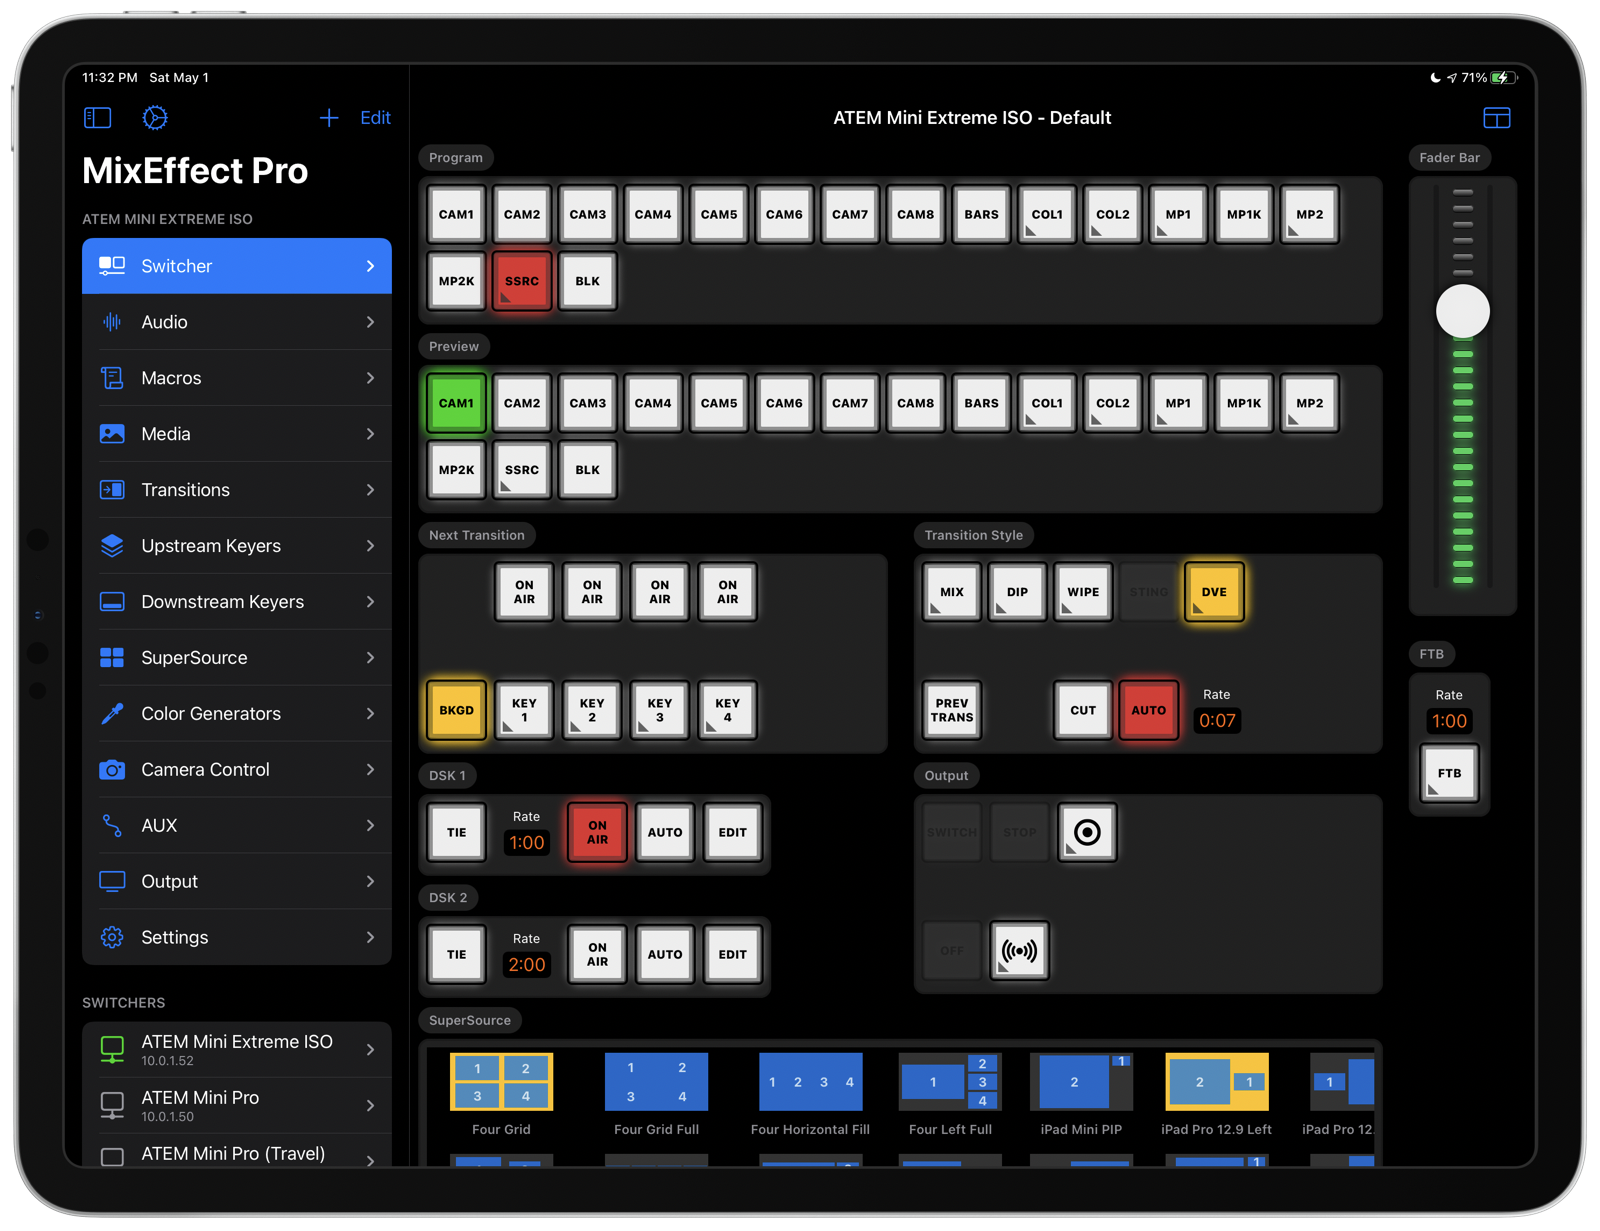Tap the Do Not Disturb moon icon

[1436, 78]
